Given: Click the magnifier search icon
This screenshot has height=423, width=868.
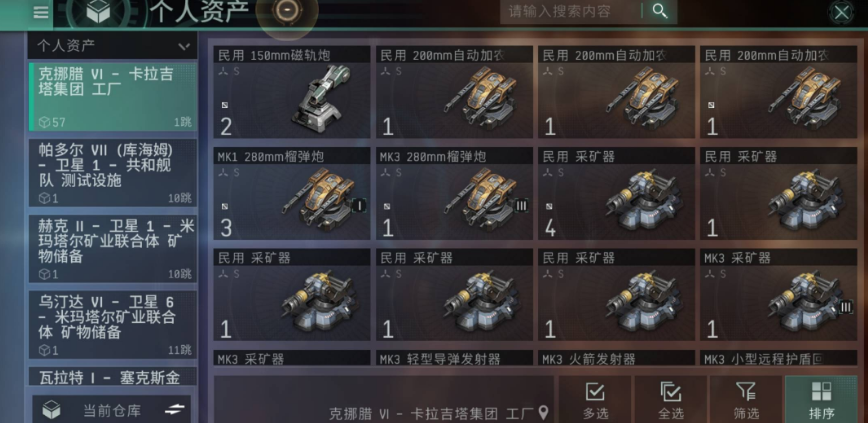Looking at the screenshot, I should (660, 11).
